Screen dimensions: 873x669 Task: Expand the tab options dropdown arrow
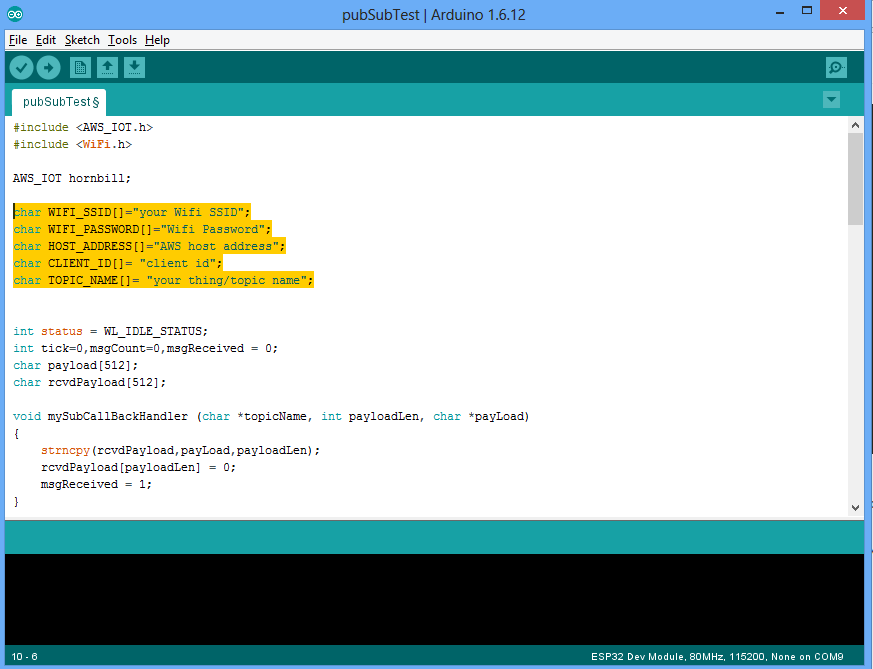(831, 99)
